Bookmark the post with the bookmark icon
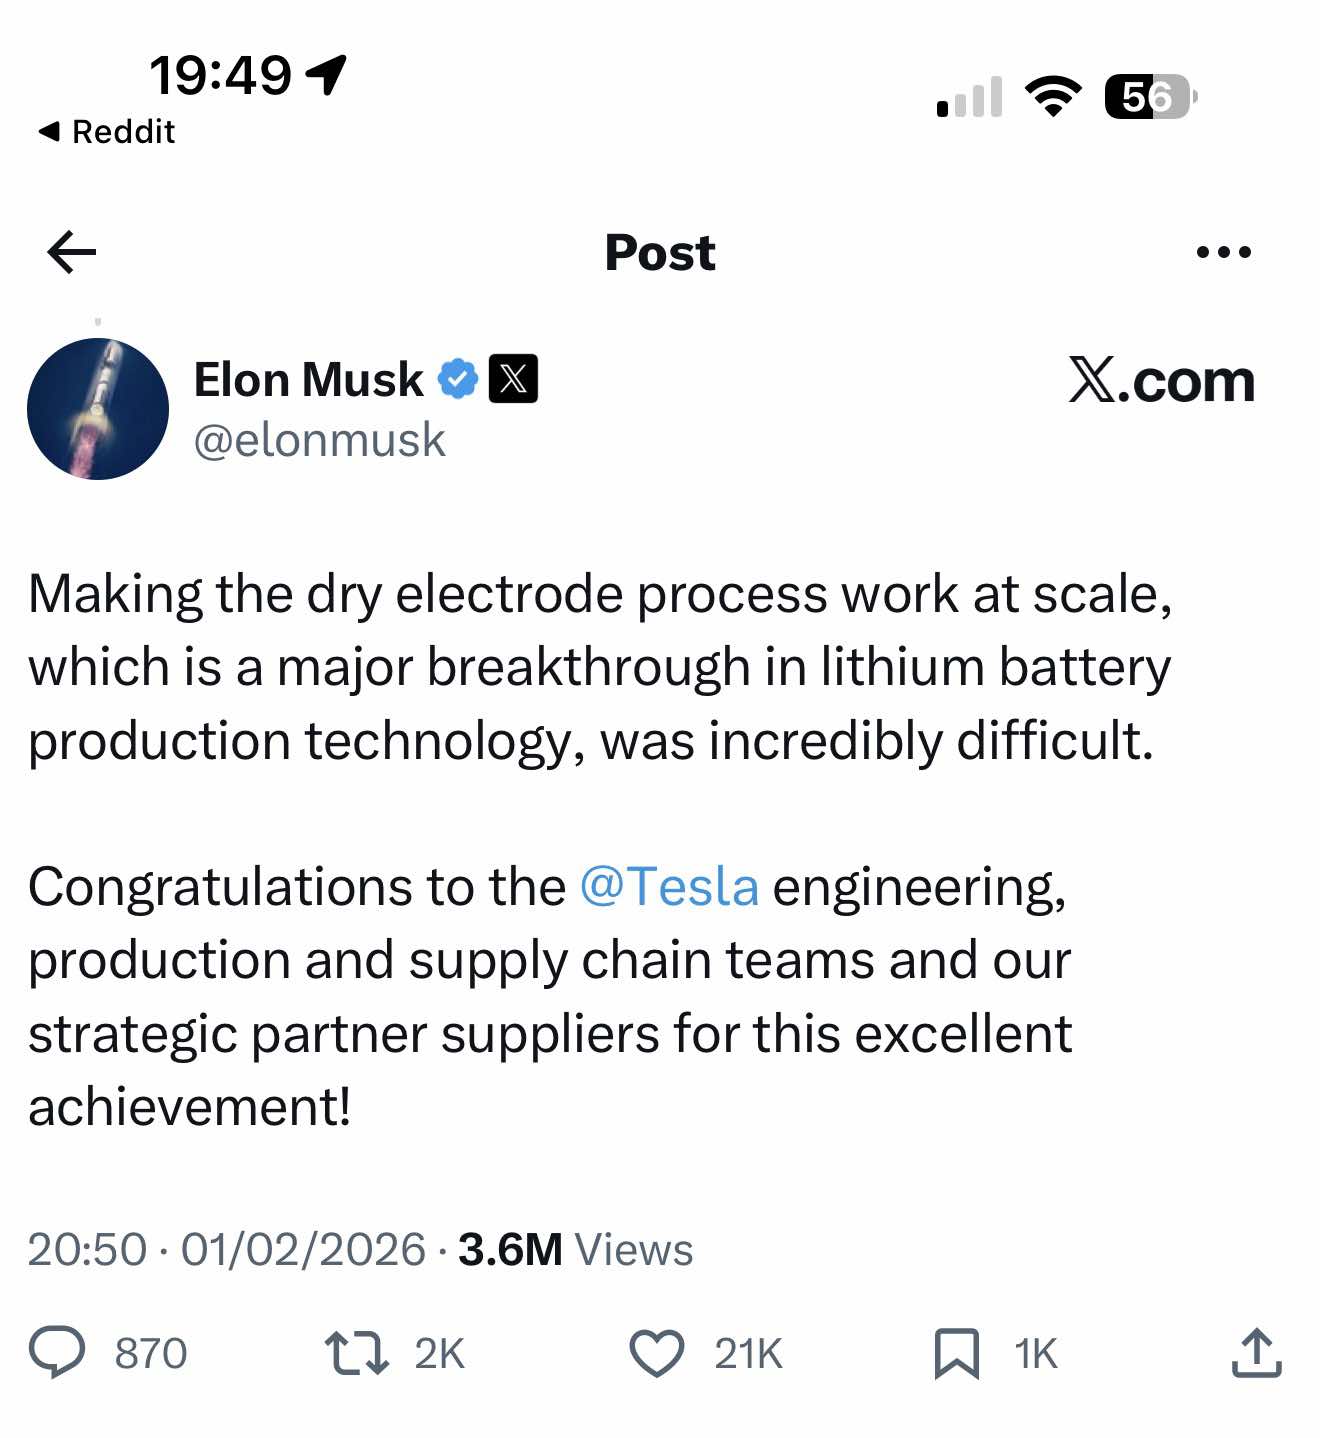Screen dimensions: 1320x1438 coord(956,1354)
